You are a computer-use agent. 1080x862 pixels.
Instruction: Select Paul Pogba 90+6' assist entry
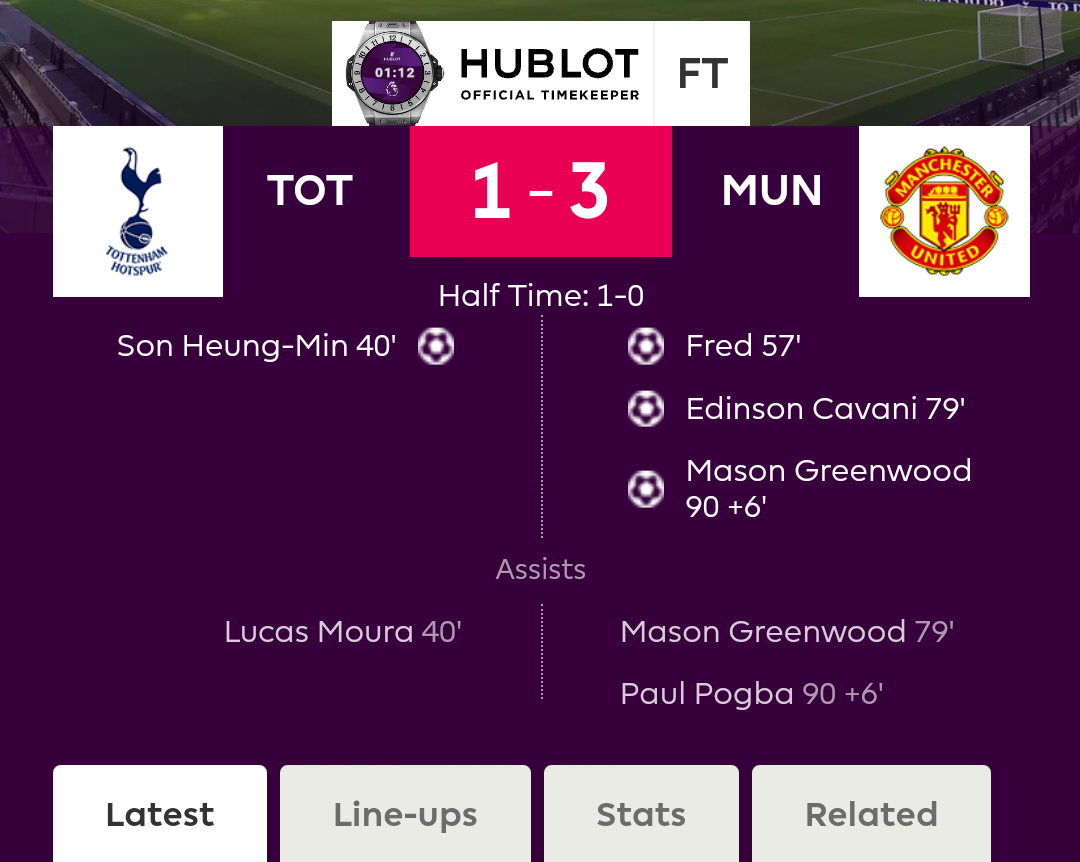[751, 694]
